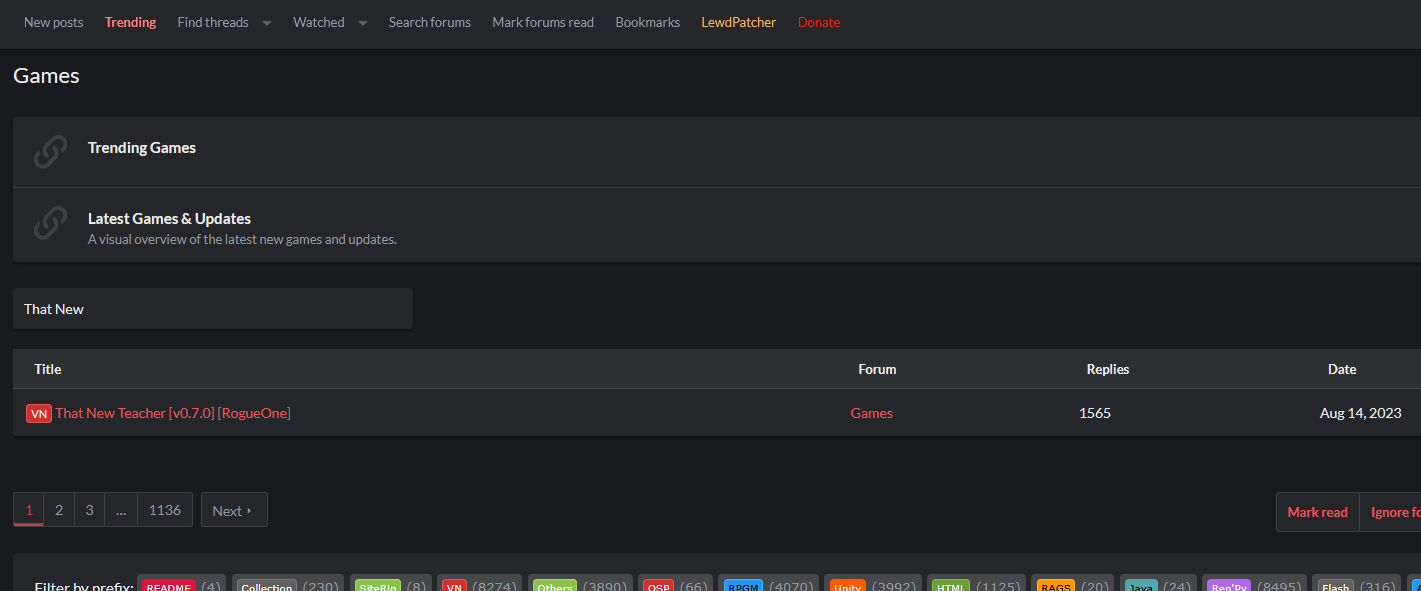Open the Trending Games link icon

click(x=50, y=152)
